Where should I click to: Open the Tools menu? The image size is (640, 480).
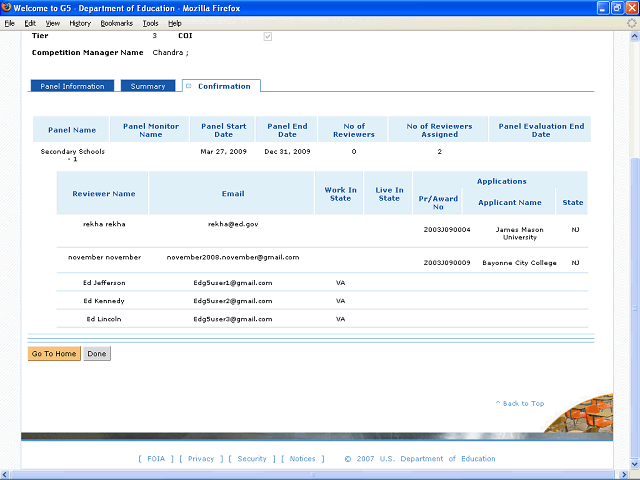[150, 23]
